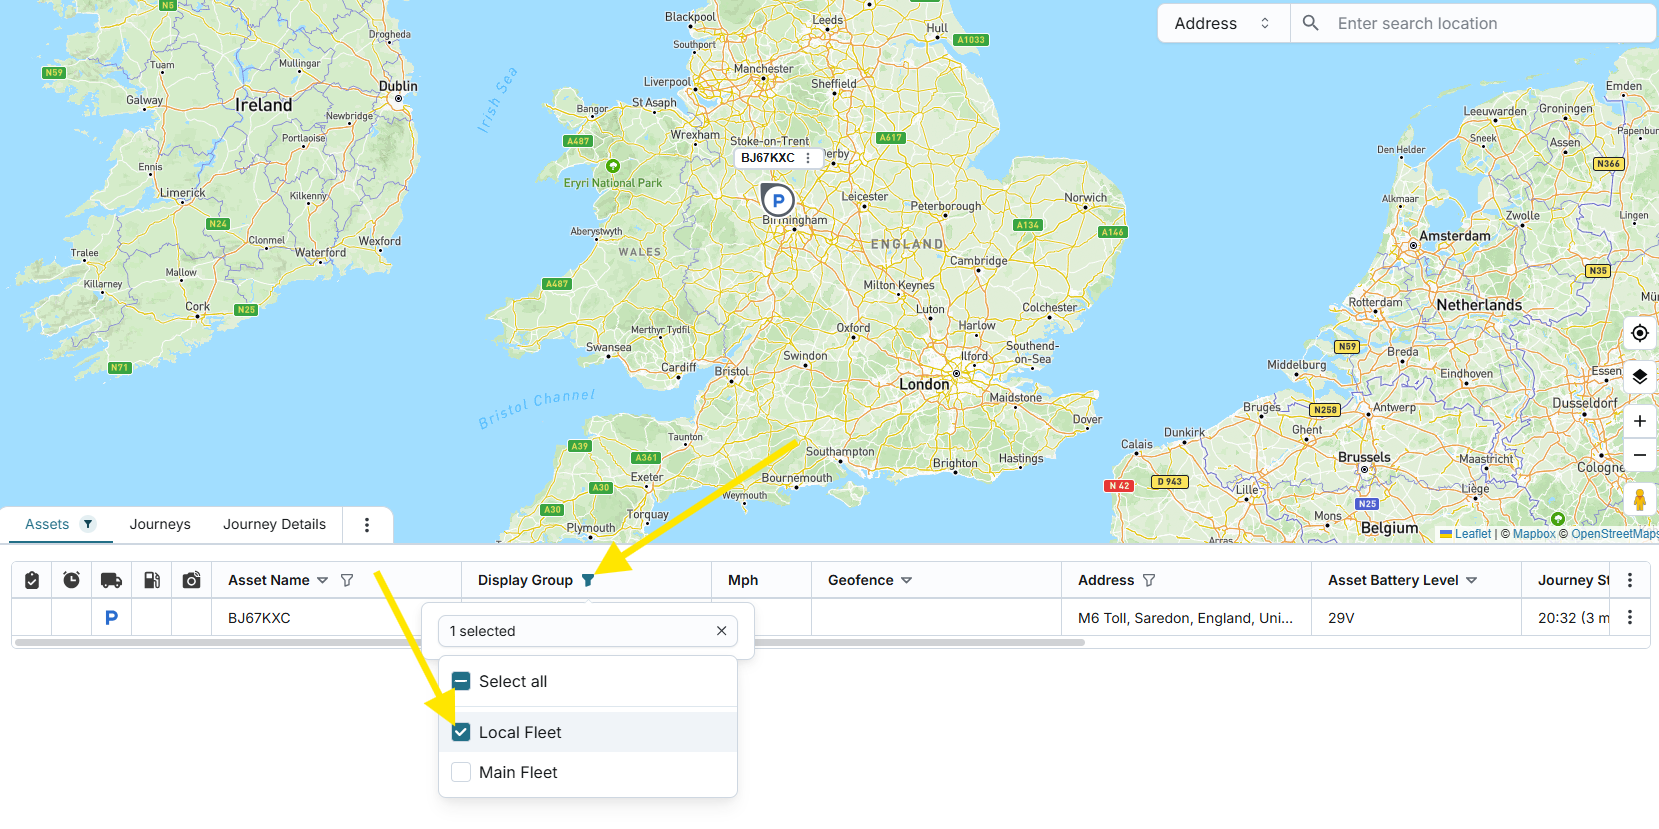The height and width of the screenshot is (829, 1659).
Task: Check the Main Fleet checkbox
Action: click(461, 772)
